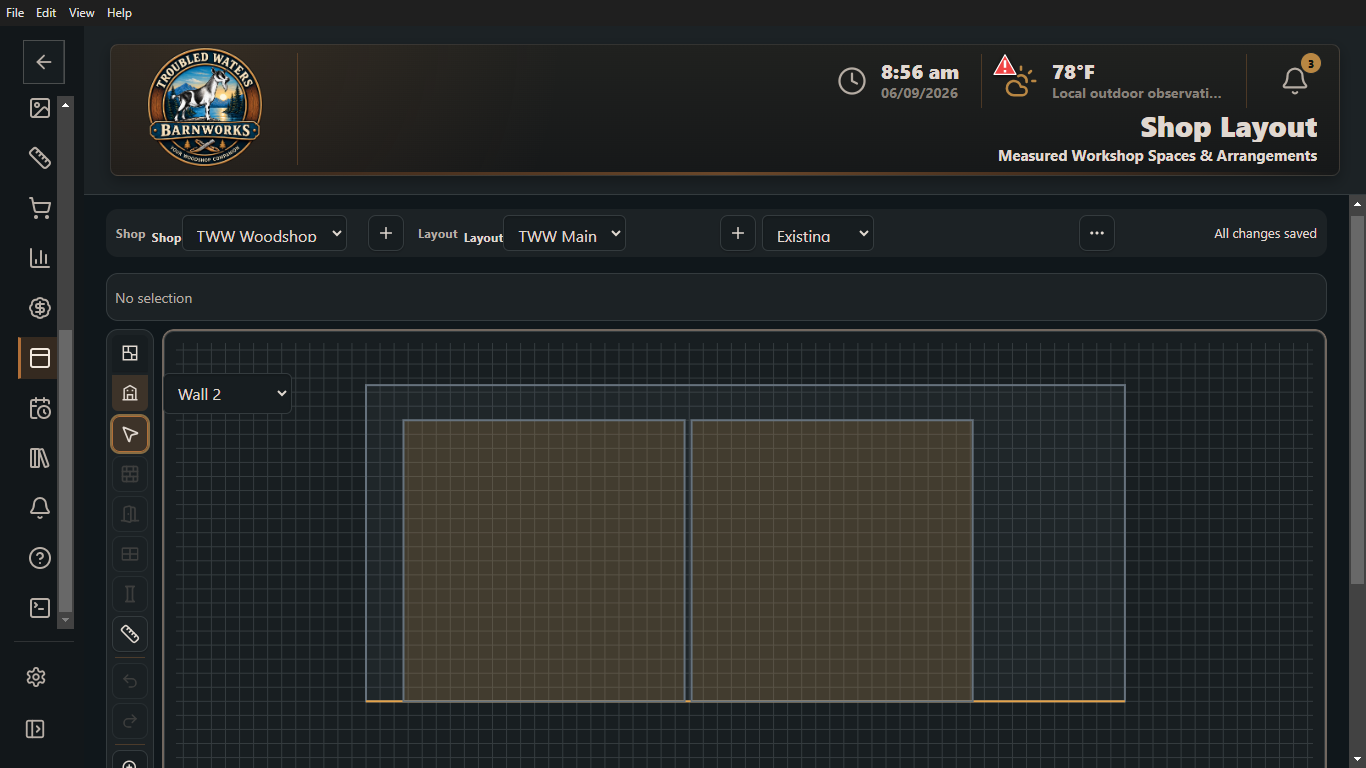Click the Troubled Waters Barnworks logo

(x=205, y=109)
